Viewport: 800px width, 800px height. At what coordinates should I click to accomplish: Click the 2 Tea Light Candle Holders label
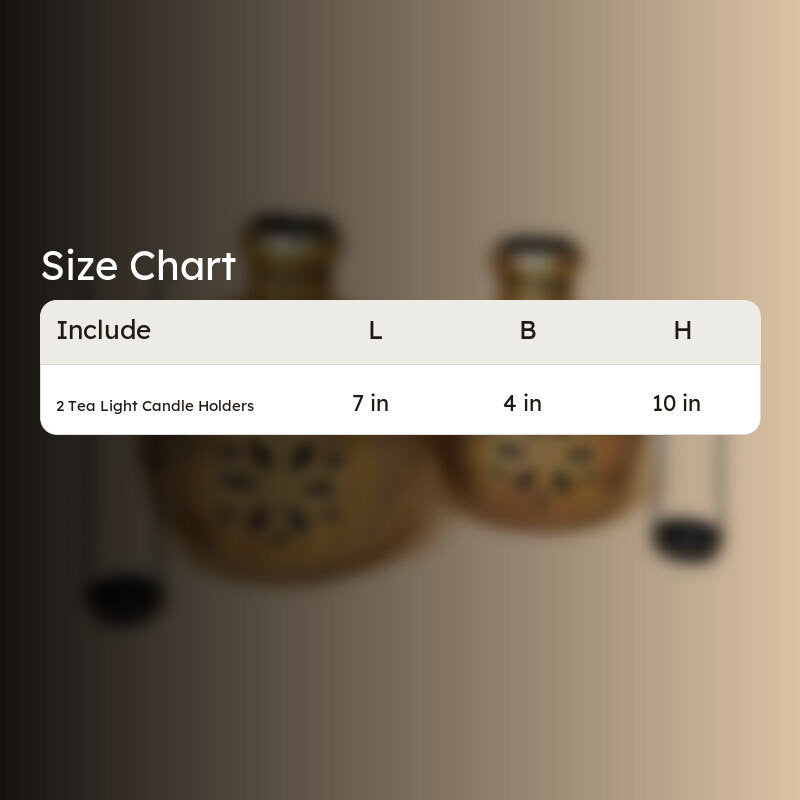155,406
